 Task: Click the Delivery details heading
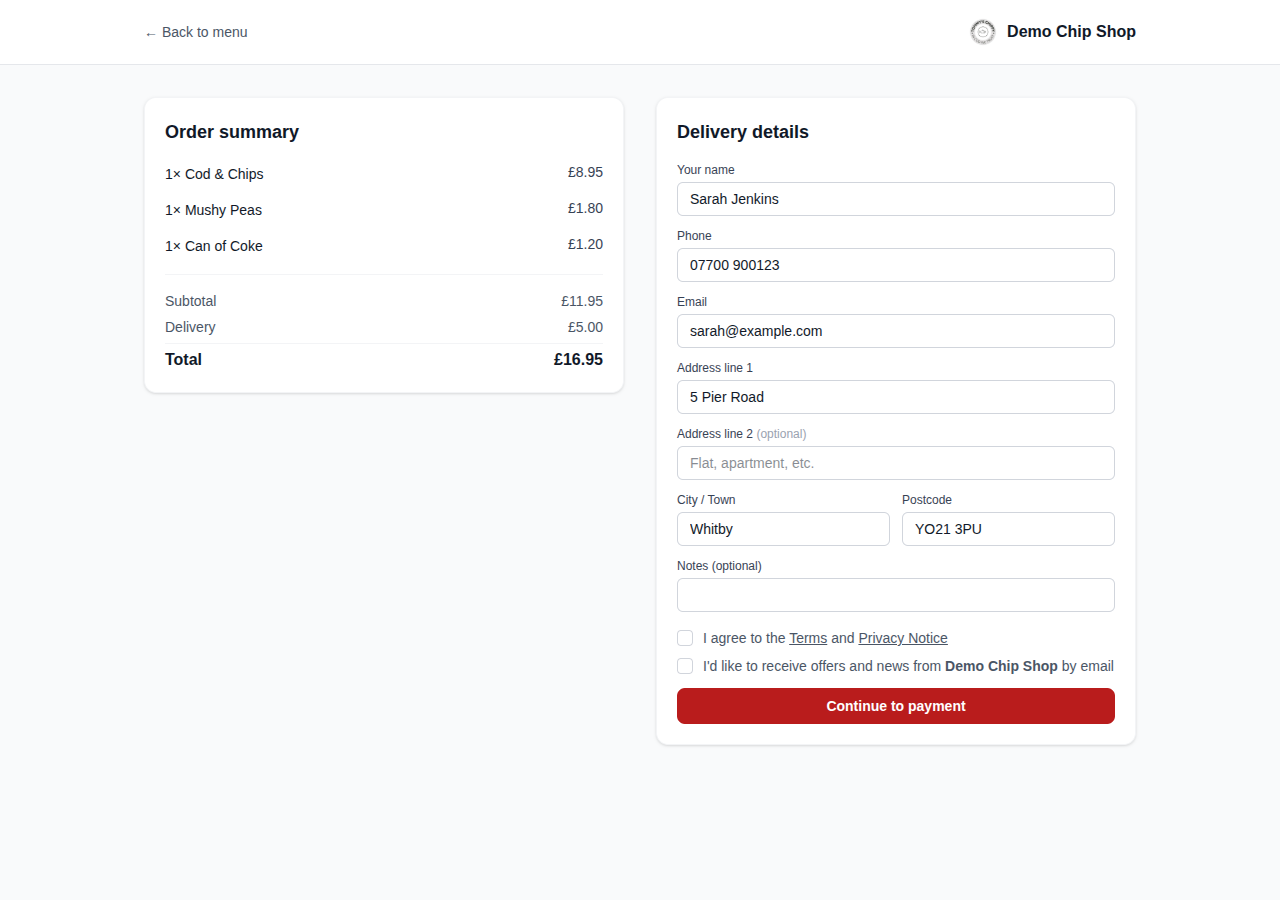743,132
